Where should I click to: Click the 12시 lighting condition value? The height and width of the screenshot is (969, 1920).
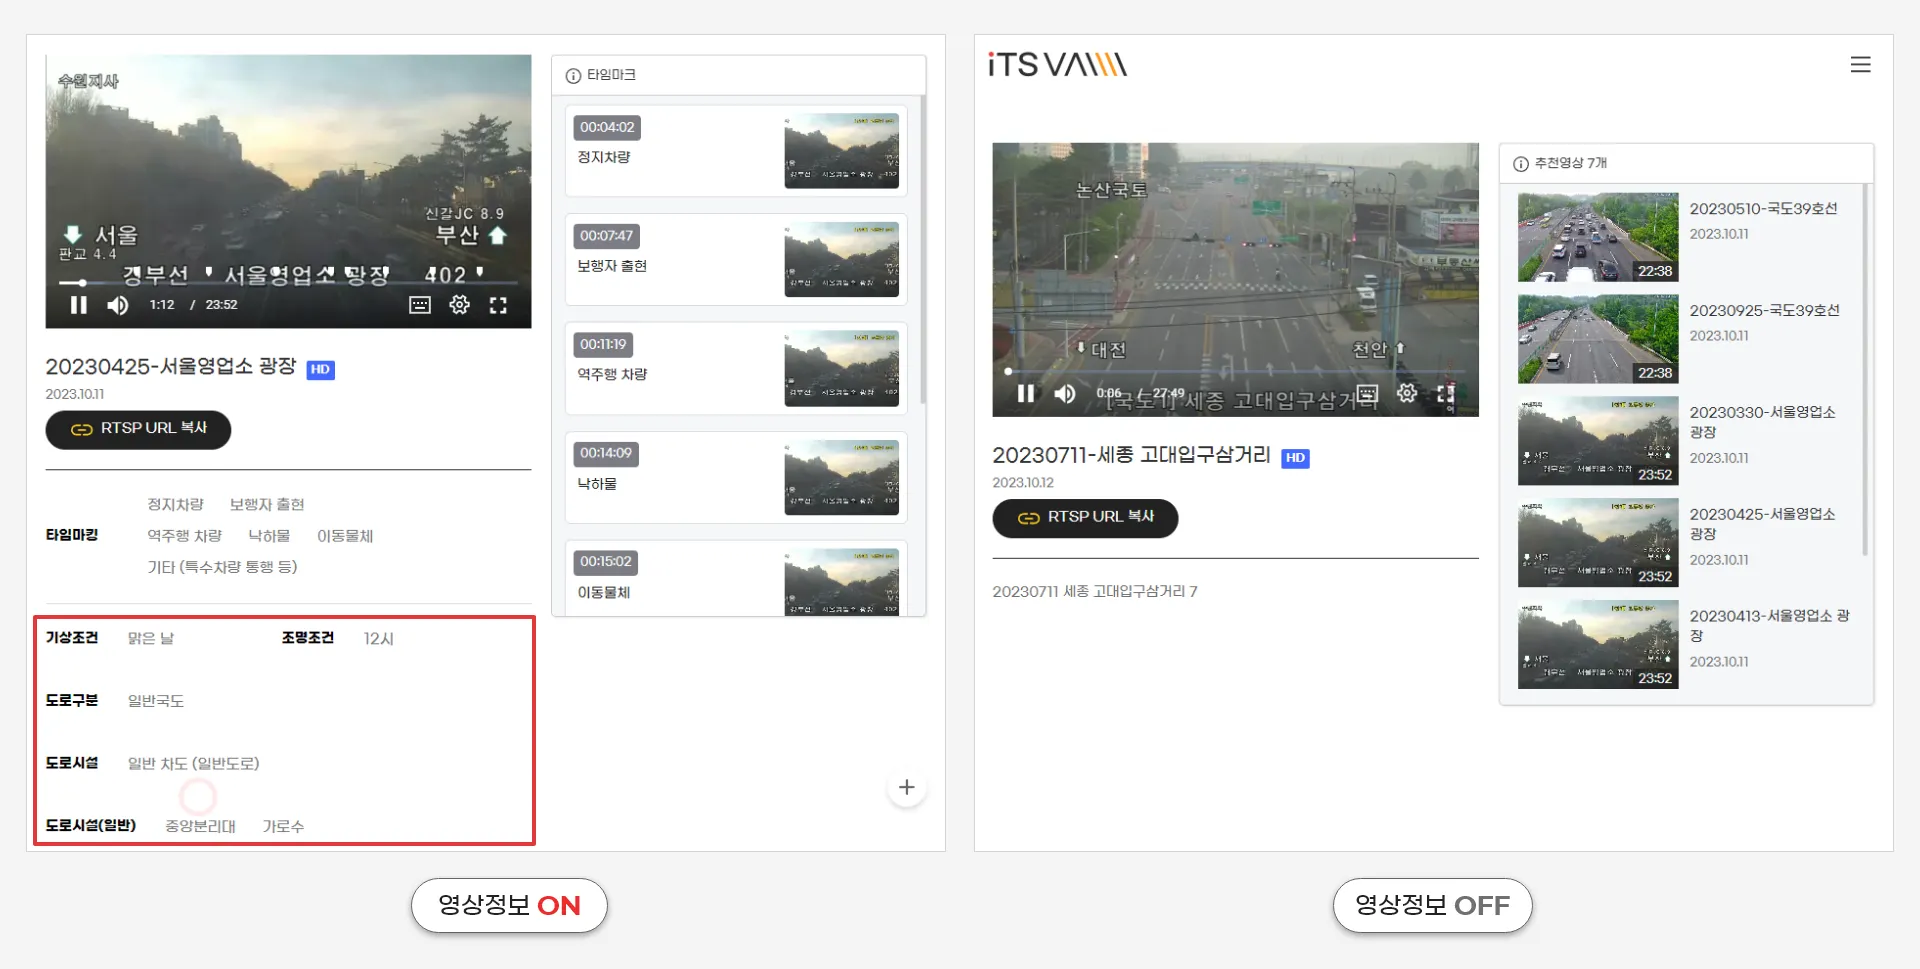point(379,638)
